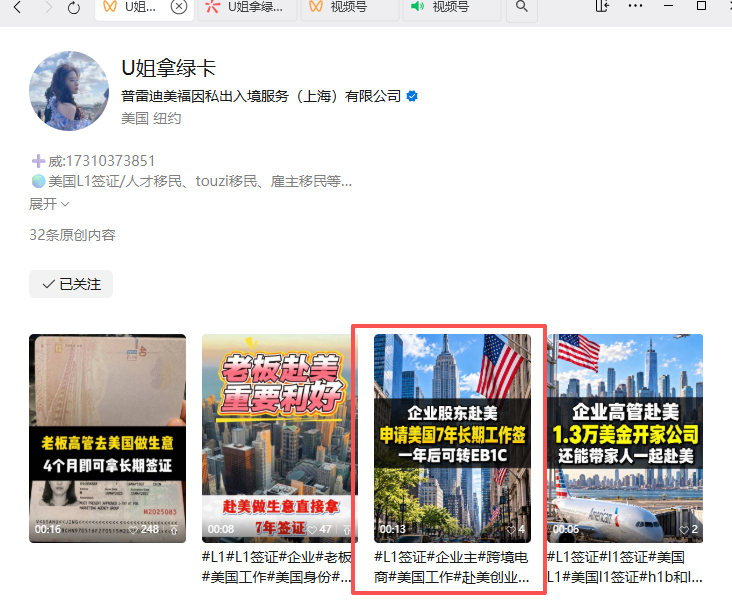
Task: Click the M icon on first tab
Action: (110, 7)
